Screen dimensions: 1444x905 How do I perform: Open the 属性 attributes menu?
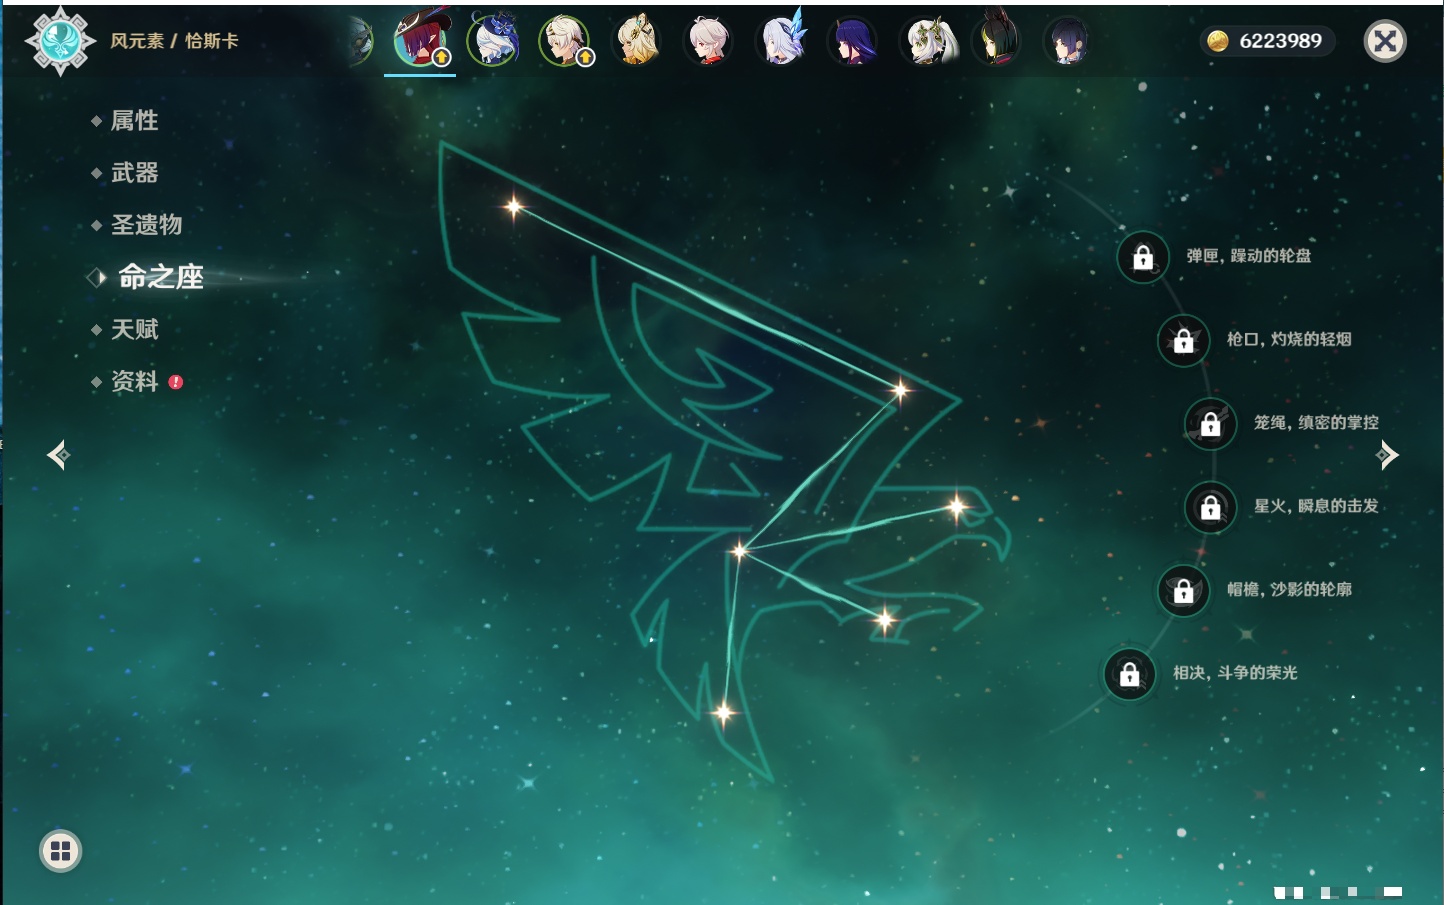click(x=134, y=121)
